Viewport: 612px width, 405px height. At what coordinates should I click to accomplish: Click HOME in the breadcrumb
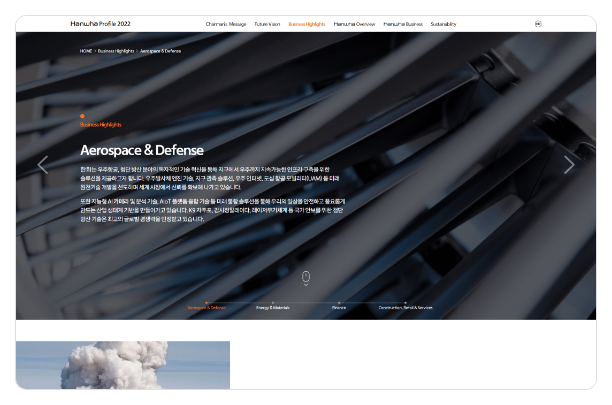click(x=86, y=49)
